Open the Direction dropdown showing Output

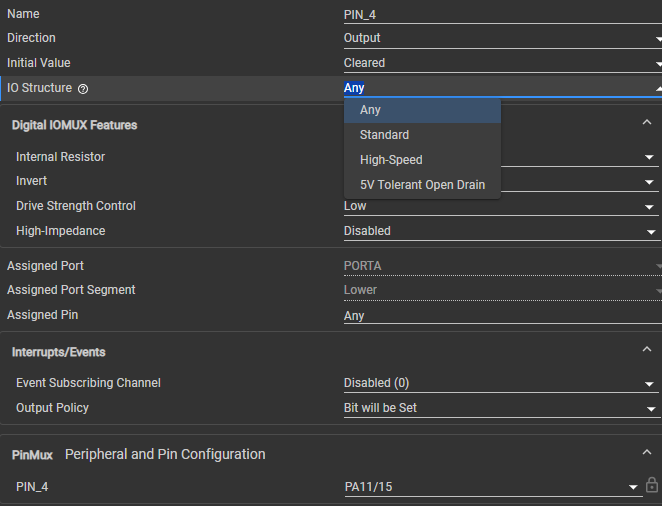click(502, 38)
